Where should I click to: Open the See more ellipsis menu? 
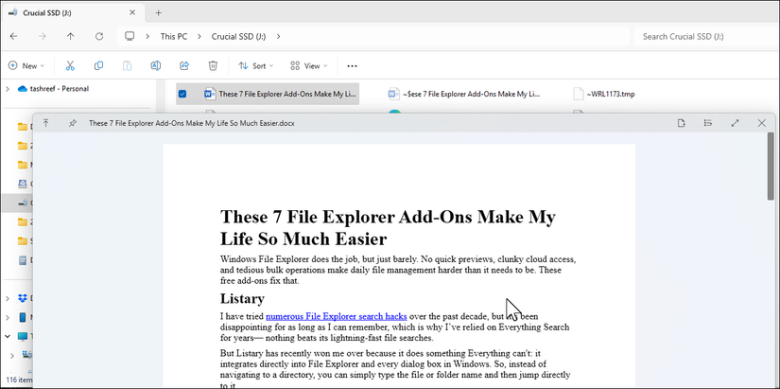[352, 66]
